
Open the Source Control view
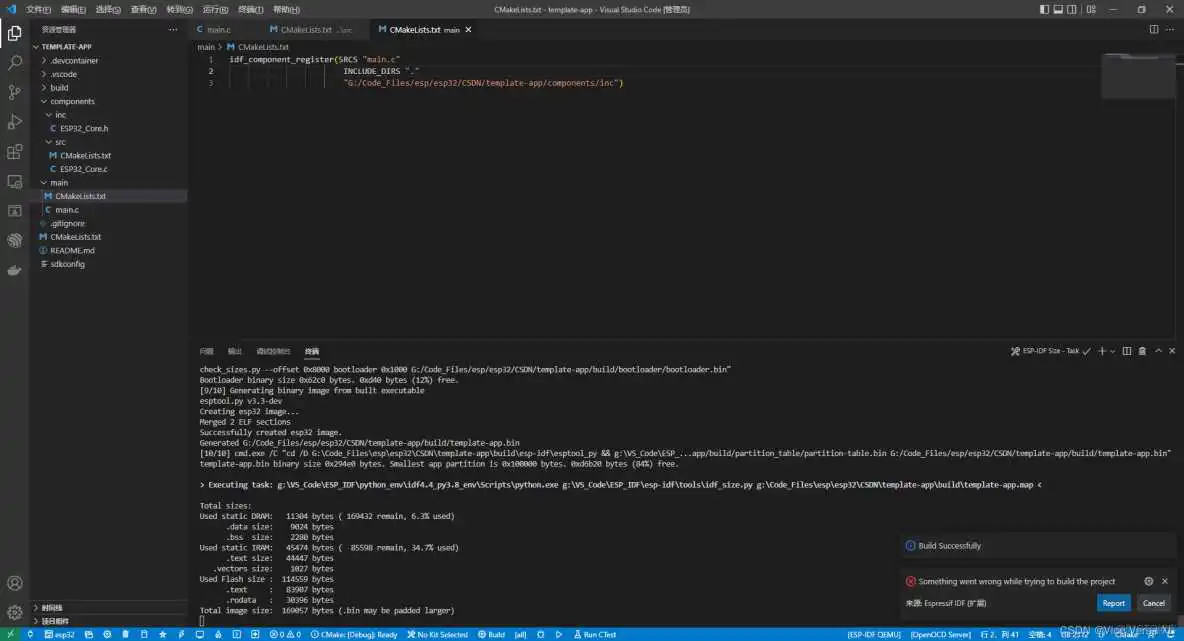coord(13,92)
